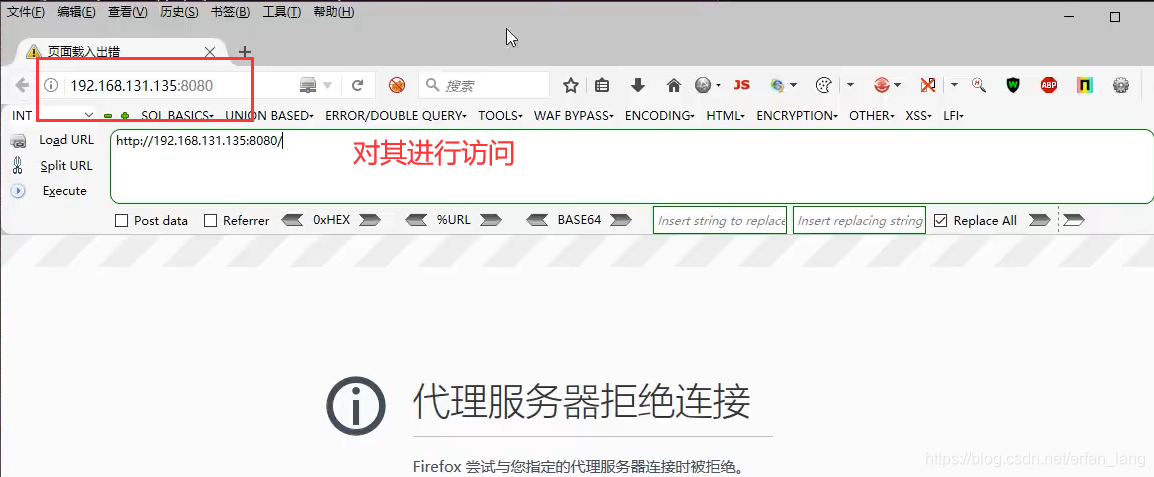Expand UNION BASED menu
Image resolution: width=1154 pixels, height=477 pixels.
coord(269,116)
